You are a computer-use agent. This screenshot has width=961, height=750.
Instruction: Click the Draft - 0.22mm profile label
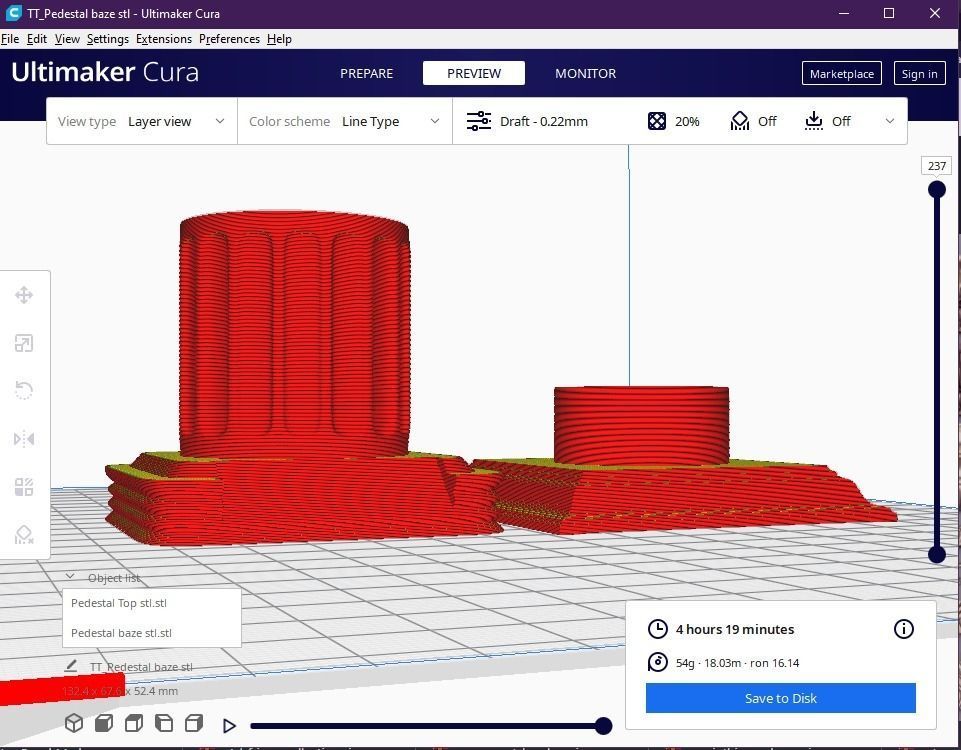click(x=544, y=121)
